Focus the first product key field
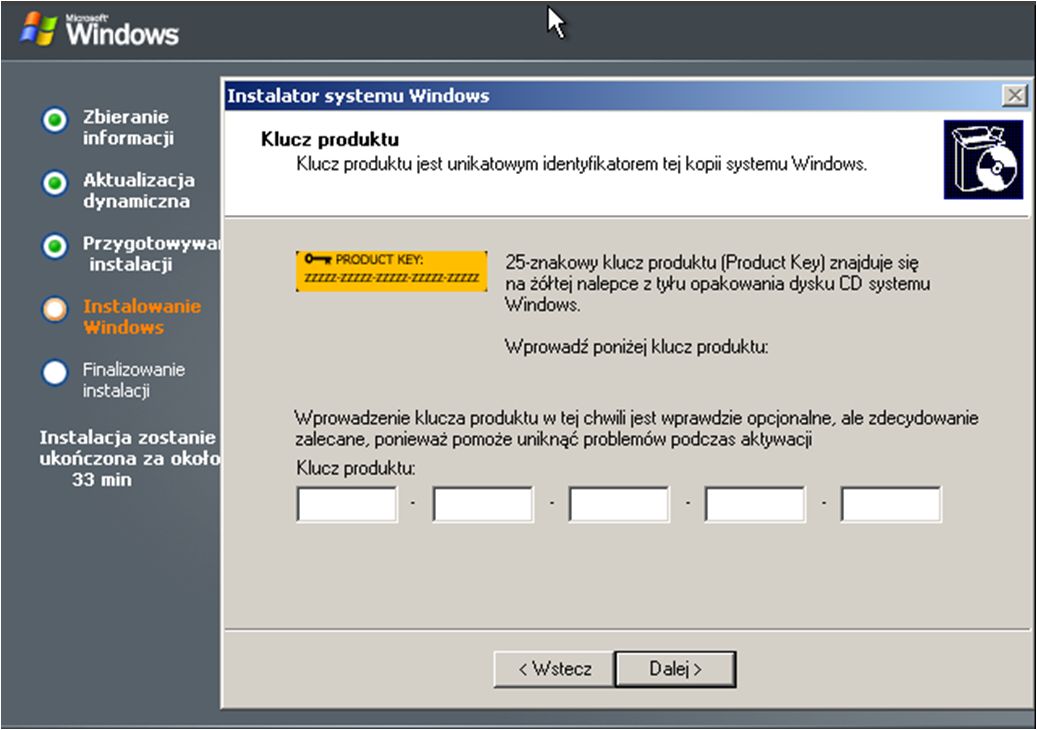 tap(347, 505)
